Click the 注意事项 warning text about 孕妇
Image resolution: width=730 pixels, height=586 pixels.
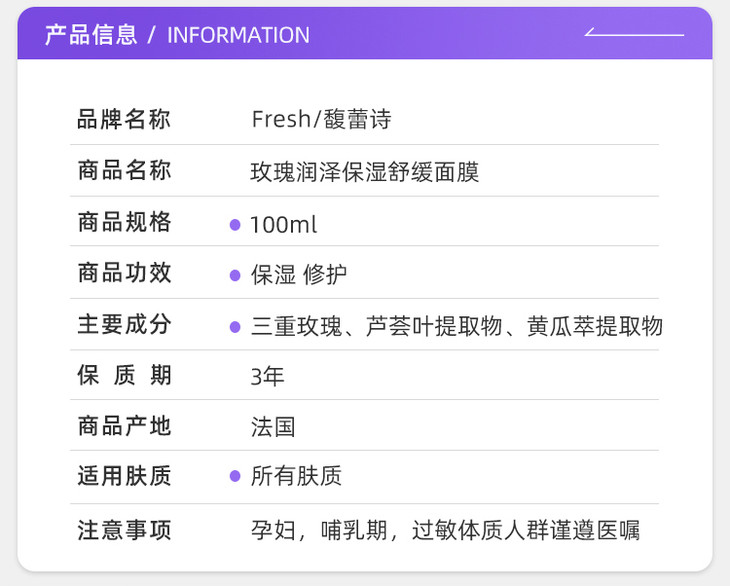tap(445, 530)
